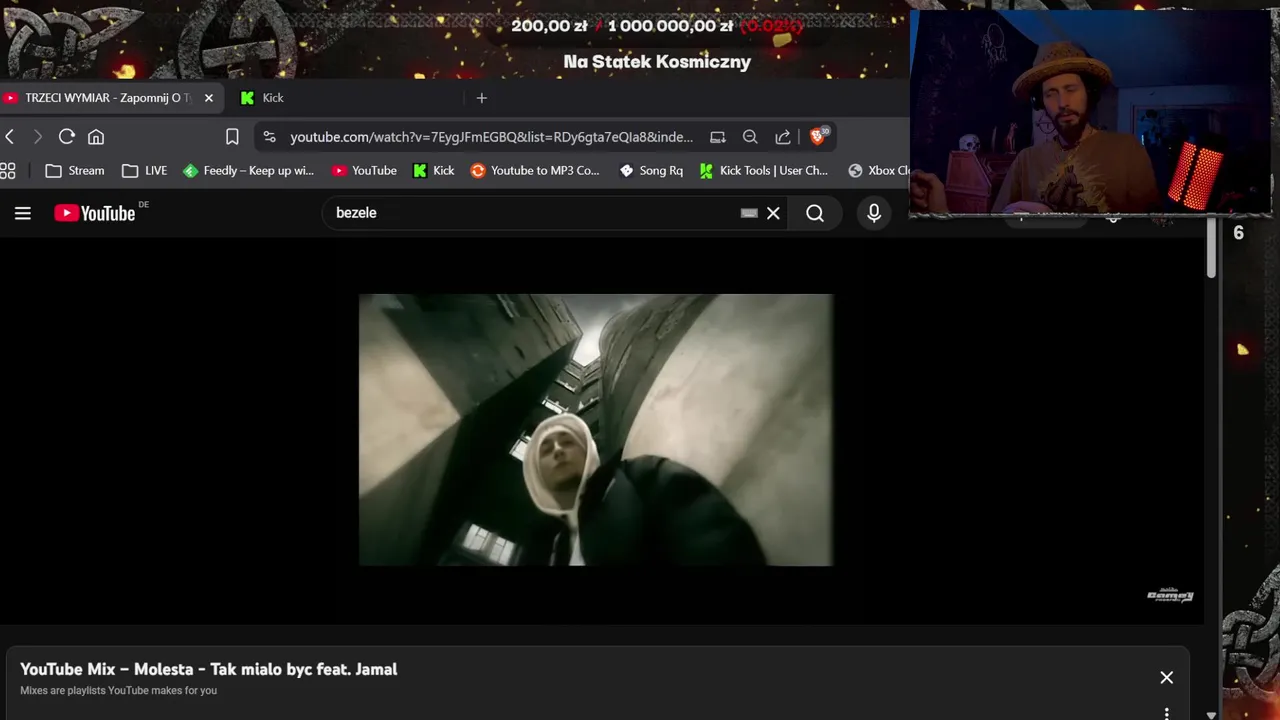The height and width of the screenshot is (720, 1280).
Task: Open Kick Tools User Chat bookmark
Action: (x=764, y=171)
